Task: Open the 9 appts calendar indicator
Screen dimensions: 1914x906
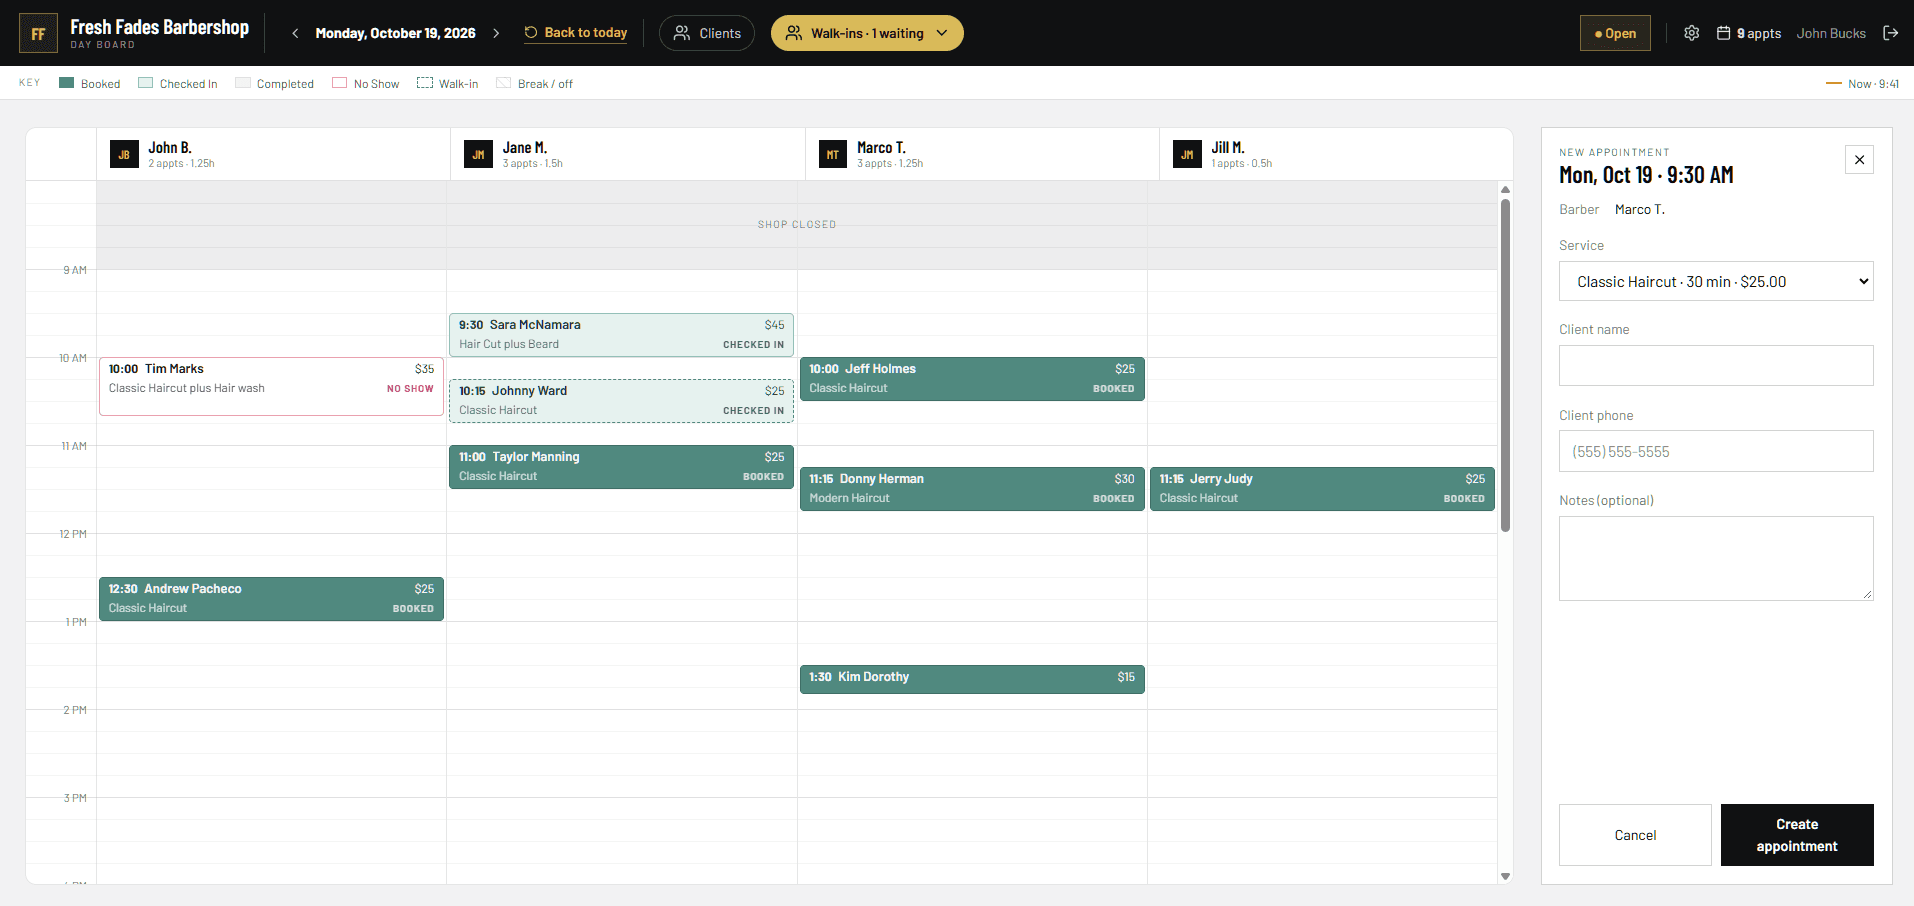Action: [x=1749, y=33]
